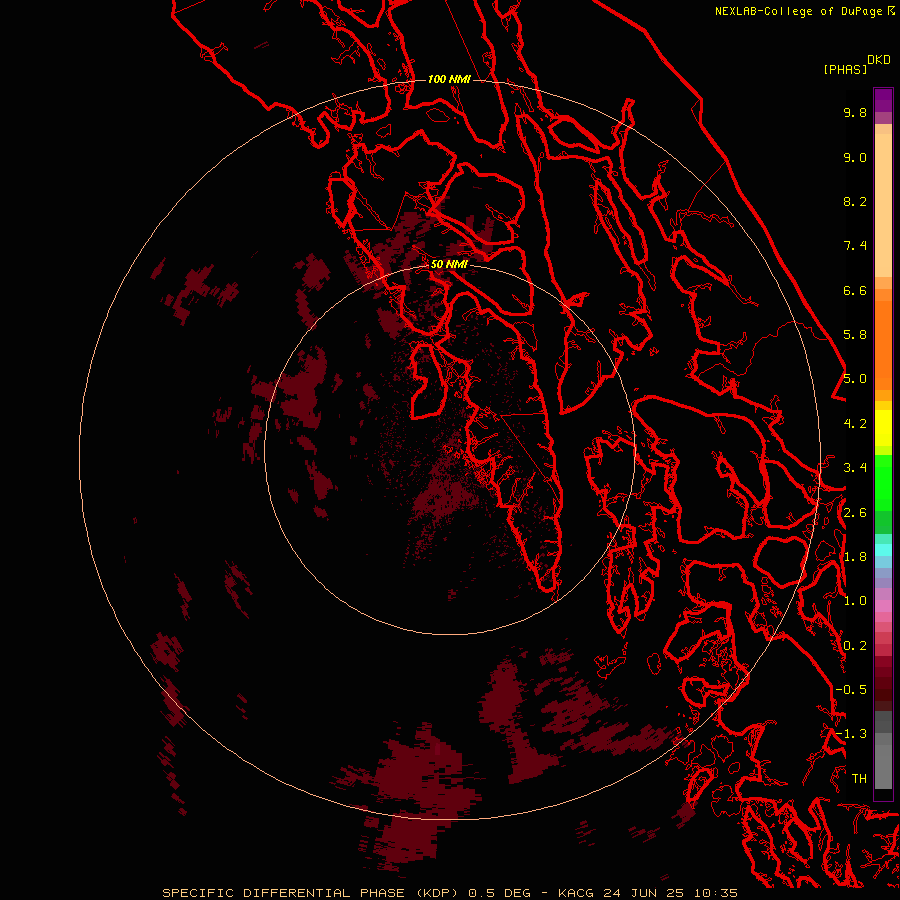Screen dimensions: 900x900
Task: Click the '7.4' legend value
Action: (855, 246)
